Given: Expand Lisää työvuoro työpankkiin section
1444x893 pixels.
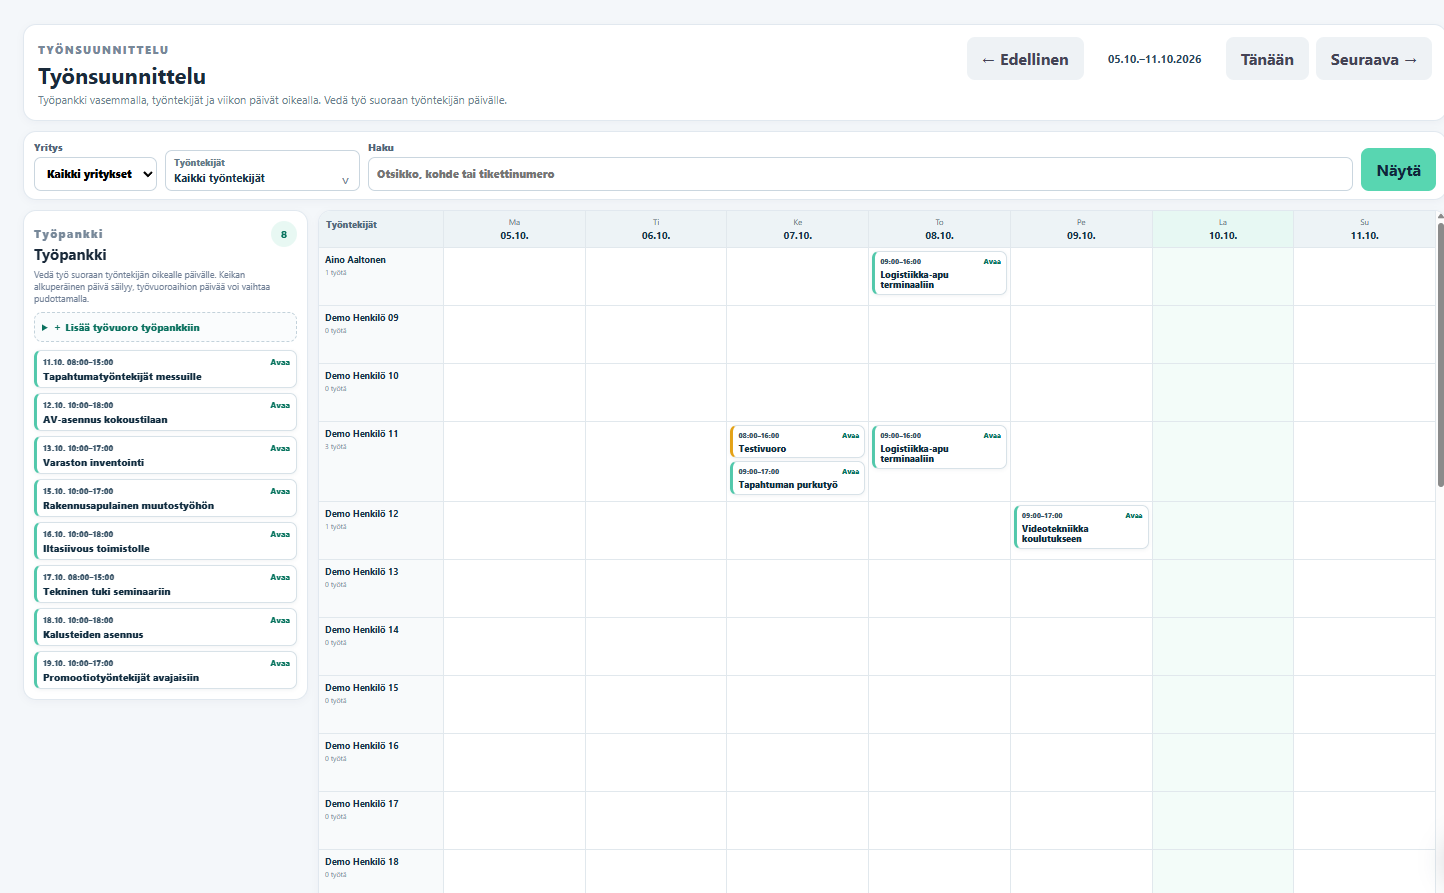Looking at the screenshot, I should tap(165, 327).
